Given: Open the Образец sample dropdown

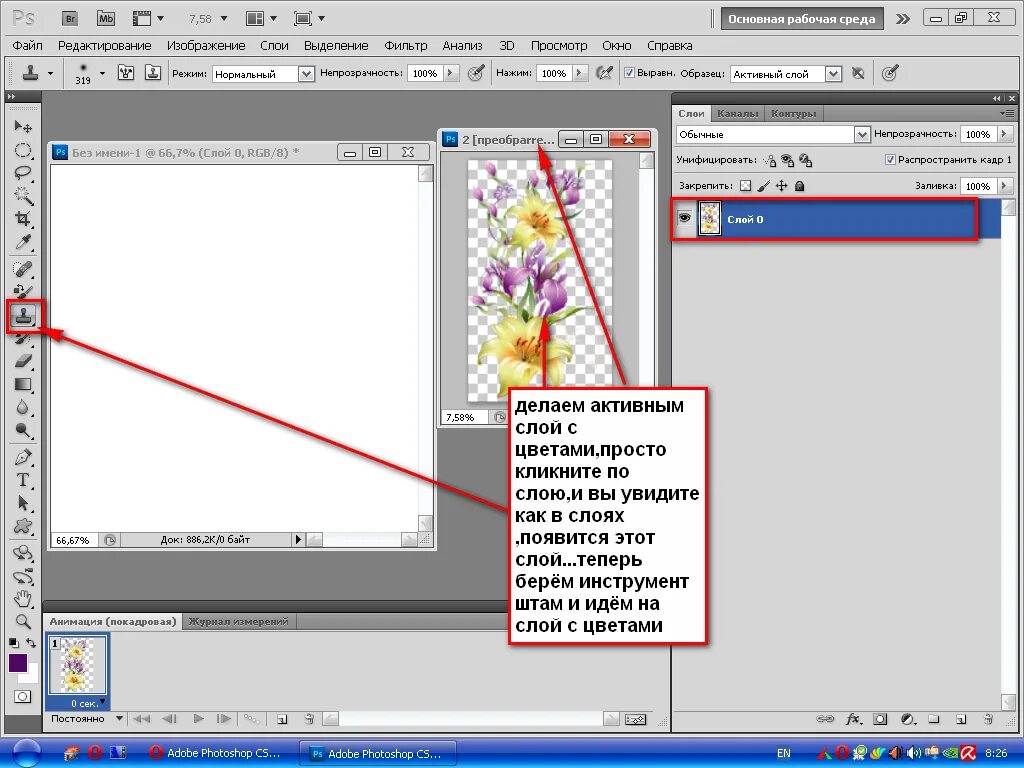Looking at the screenshot, I should 833,74.
